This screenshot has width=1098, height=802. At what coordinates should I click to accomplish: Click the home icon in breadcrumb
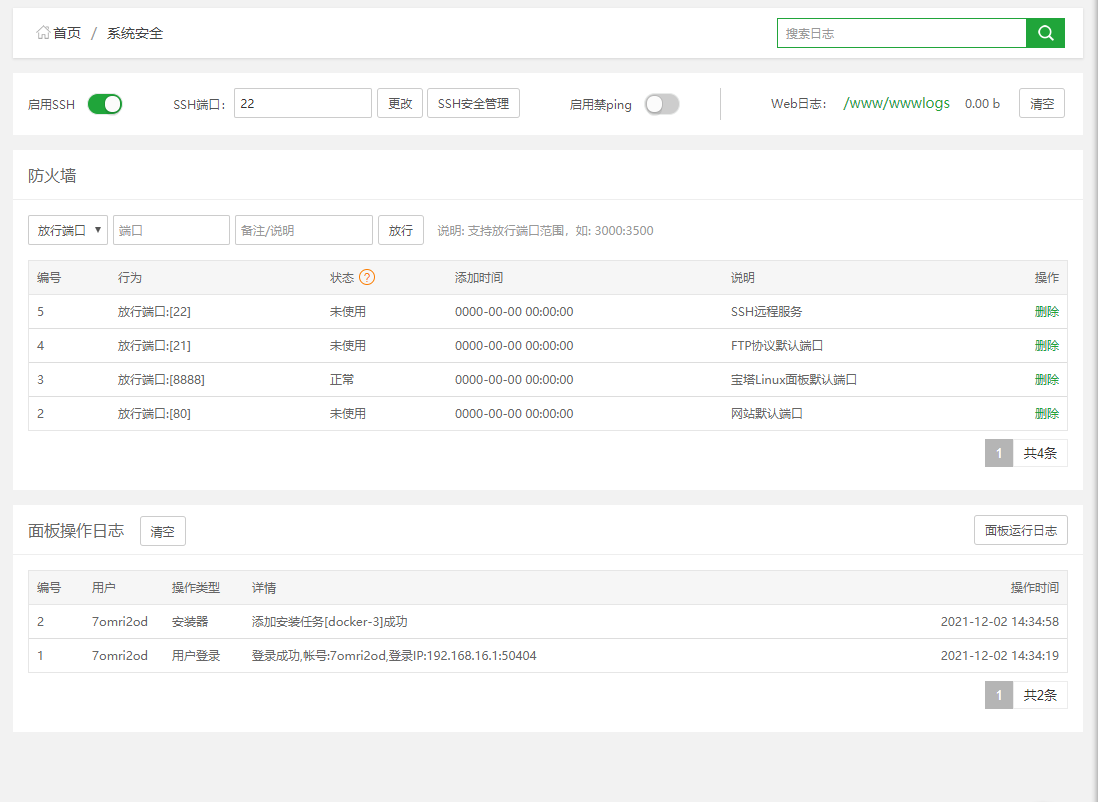43,32
